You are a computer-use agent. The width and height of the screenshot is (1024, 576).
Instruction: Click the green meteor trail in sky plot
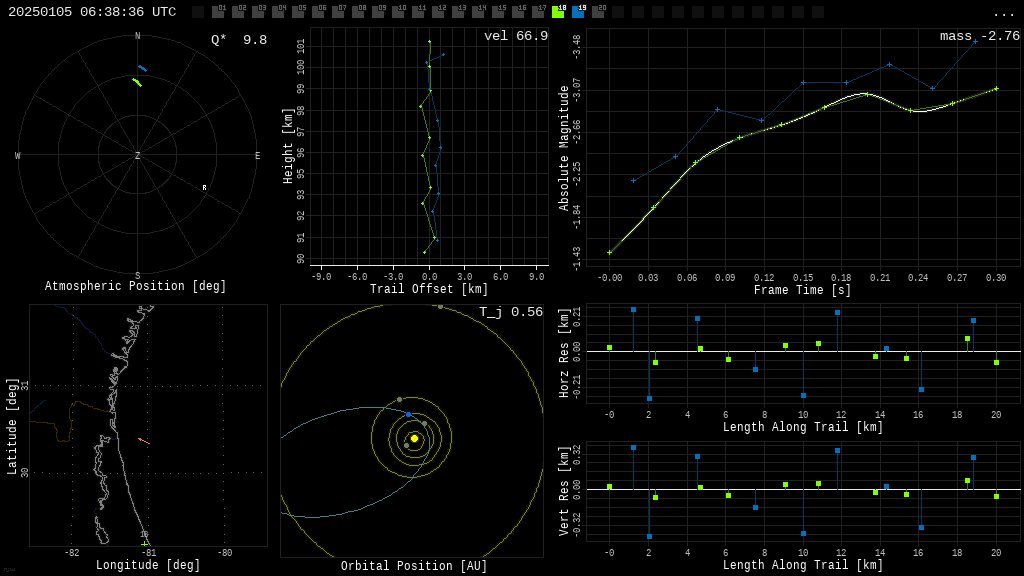click(x=137, y=82)
